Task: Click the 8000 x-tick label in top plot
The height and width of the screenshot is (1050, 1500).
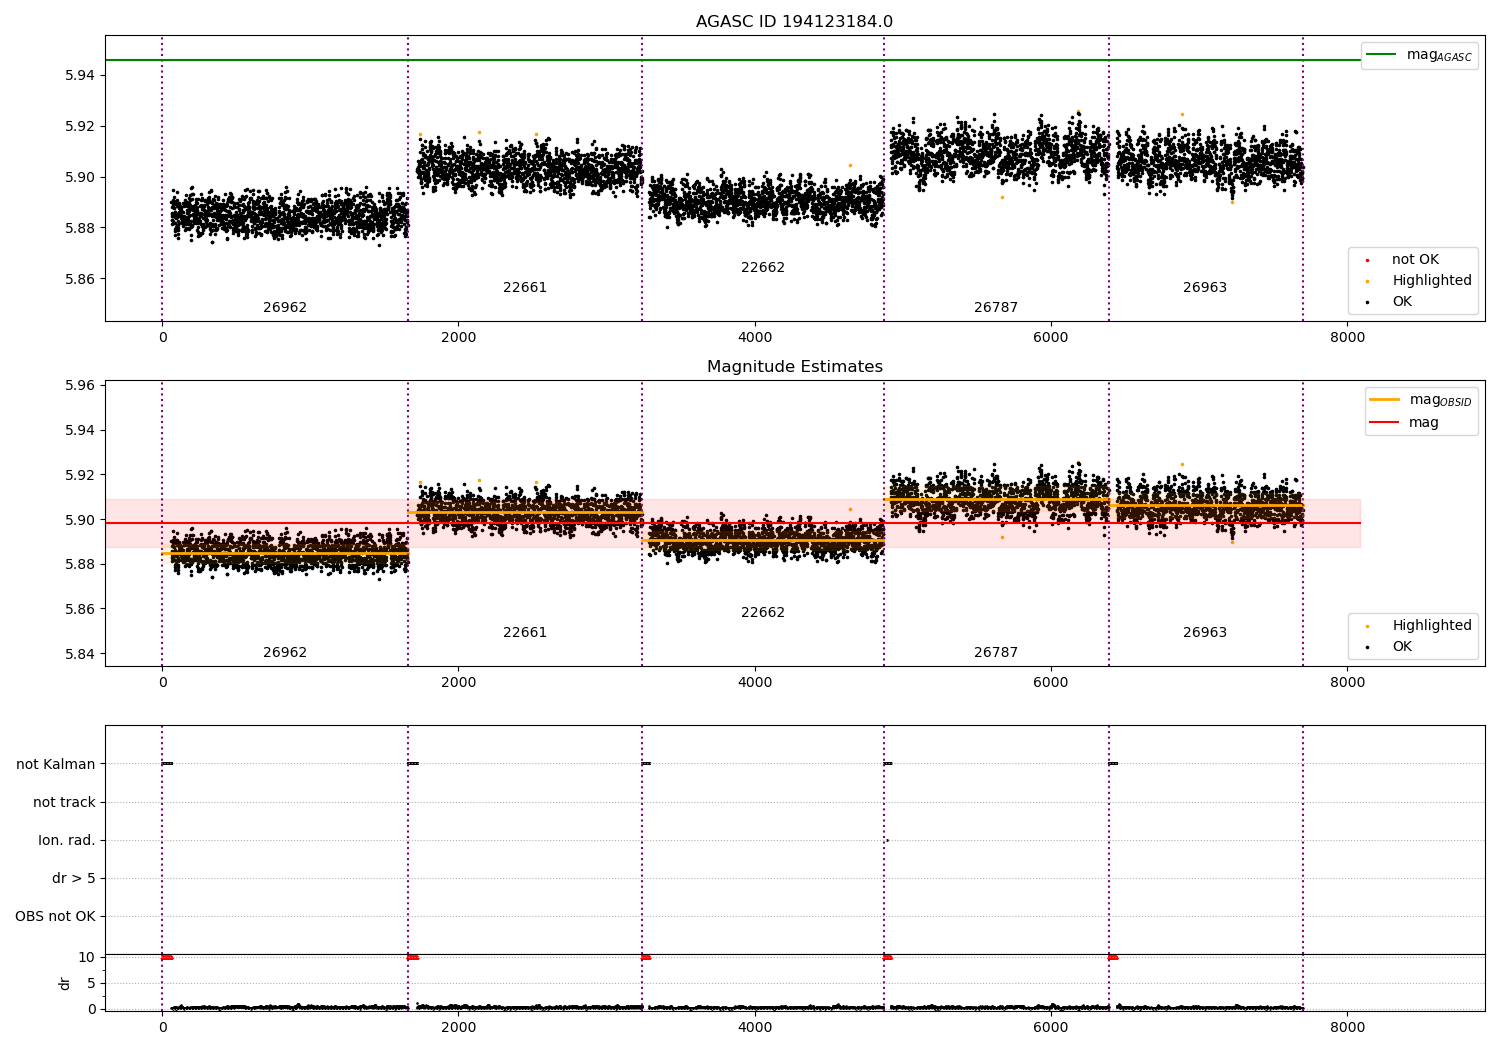Action: click(1347, 337)
